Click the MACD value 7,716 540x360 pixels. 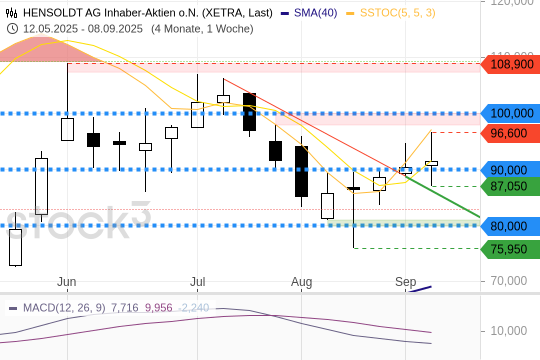click(x=125, y=308)
